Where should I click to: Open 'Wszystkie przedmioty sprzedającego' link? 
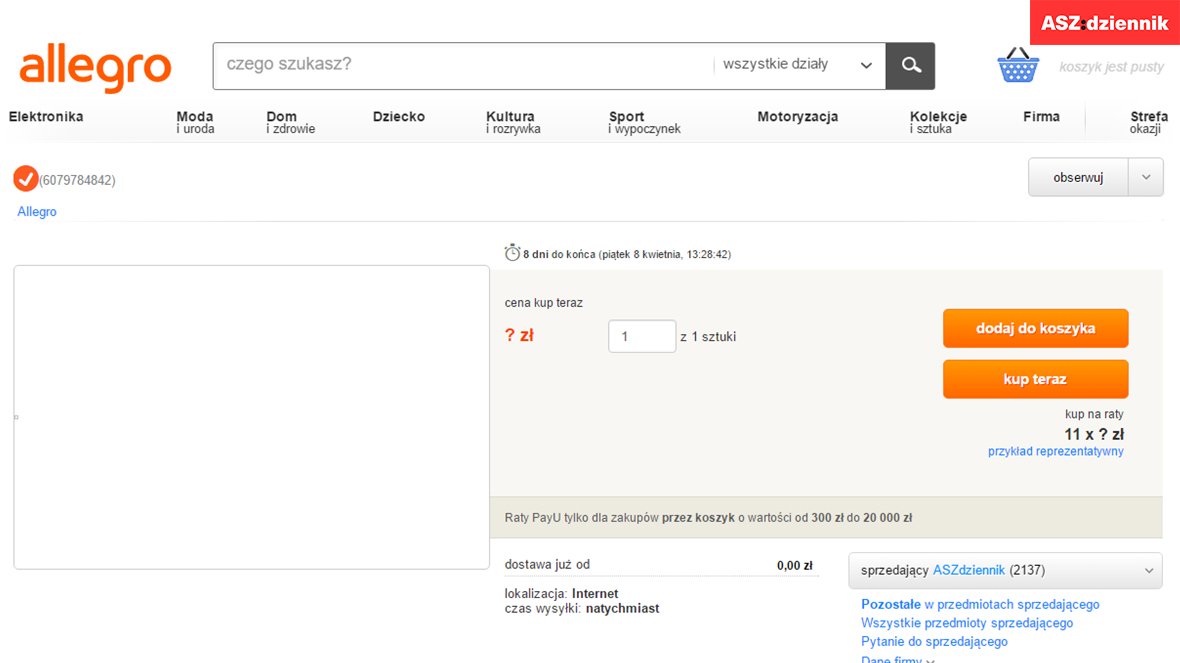(967, 623)
